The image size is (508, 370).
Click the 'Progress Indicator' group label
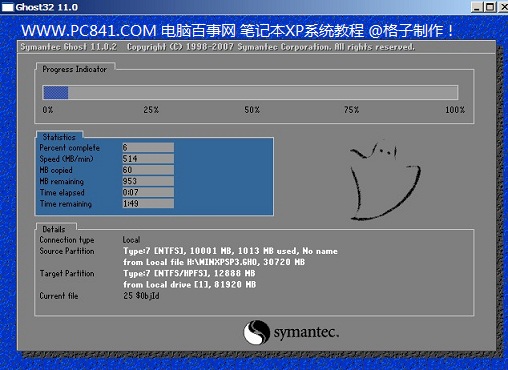pos(75,69)
